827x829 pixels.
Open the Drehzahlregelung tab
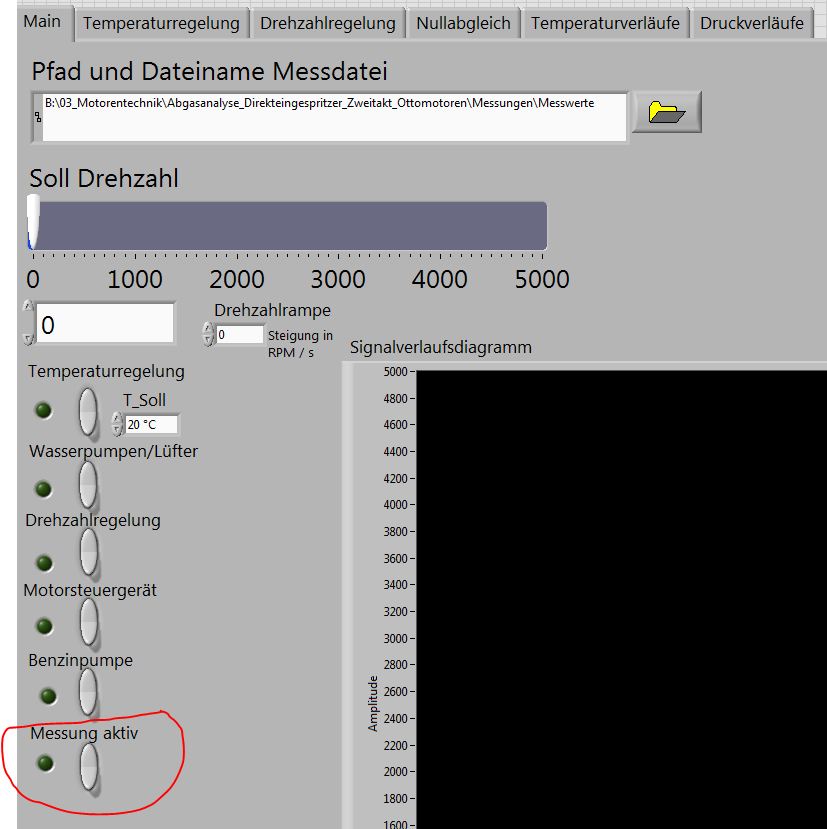point(328,23)
